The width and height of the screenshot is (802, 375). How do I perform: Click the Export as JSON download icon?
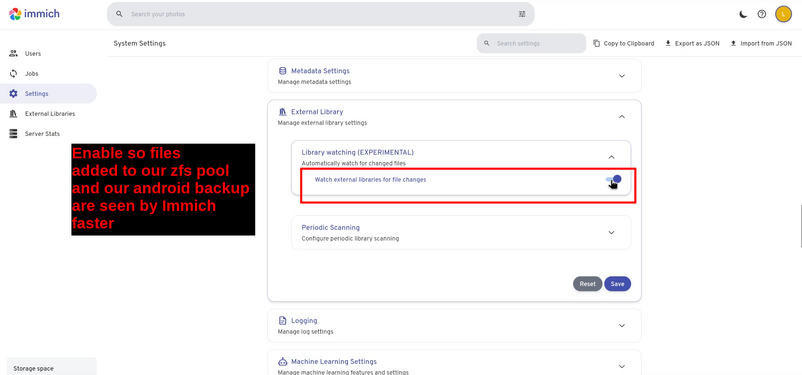tap(667, 43)
